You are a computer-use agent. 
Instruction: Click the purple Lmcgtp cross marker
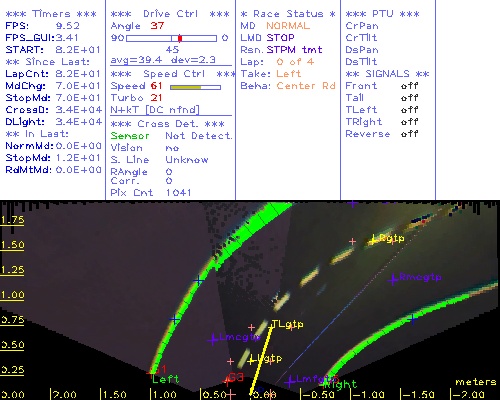[x=213, y=340]
